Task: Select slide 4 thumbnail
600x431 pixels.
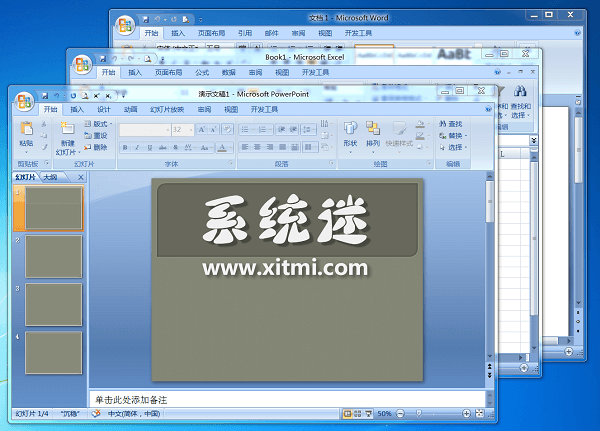Action: click(54, 353)
